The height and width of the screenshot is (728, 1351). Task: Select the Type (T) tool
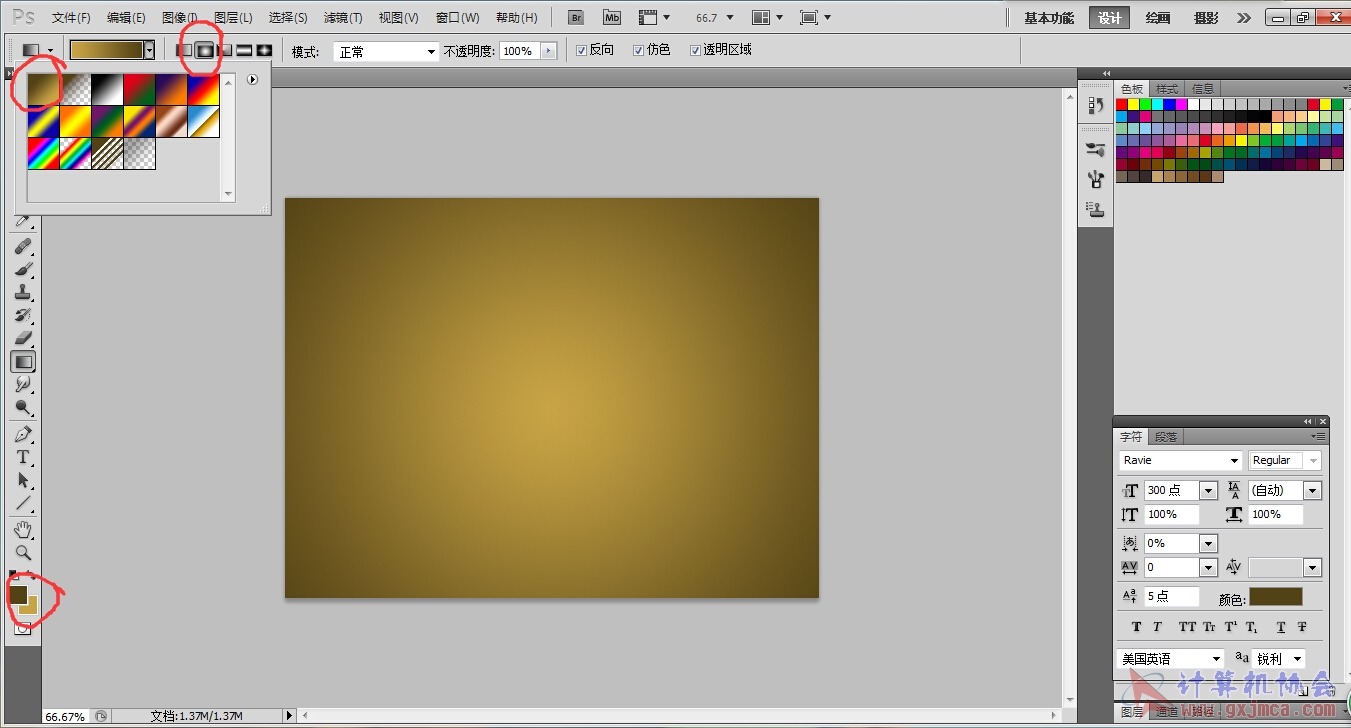[23, 457]
